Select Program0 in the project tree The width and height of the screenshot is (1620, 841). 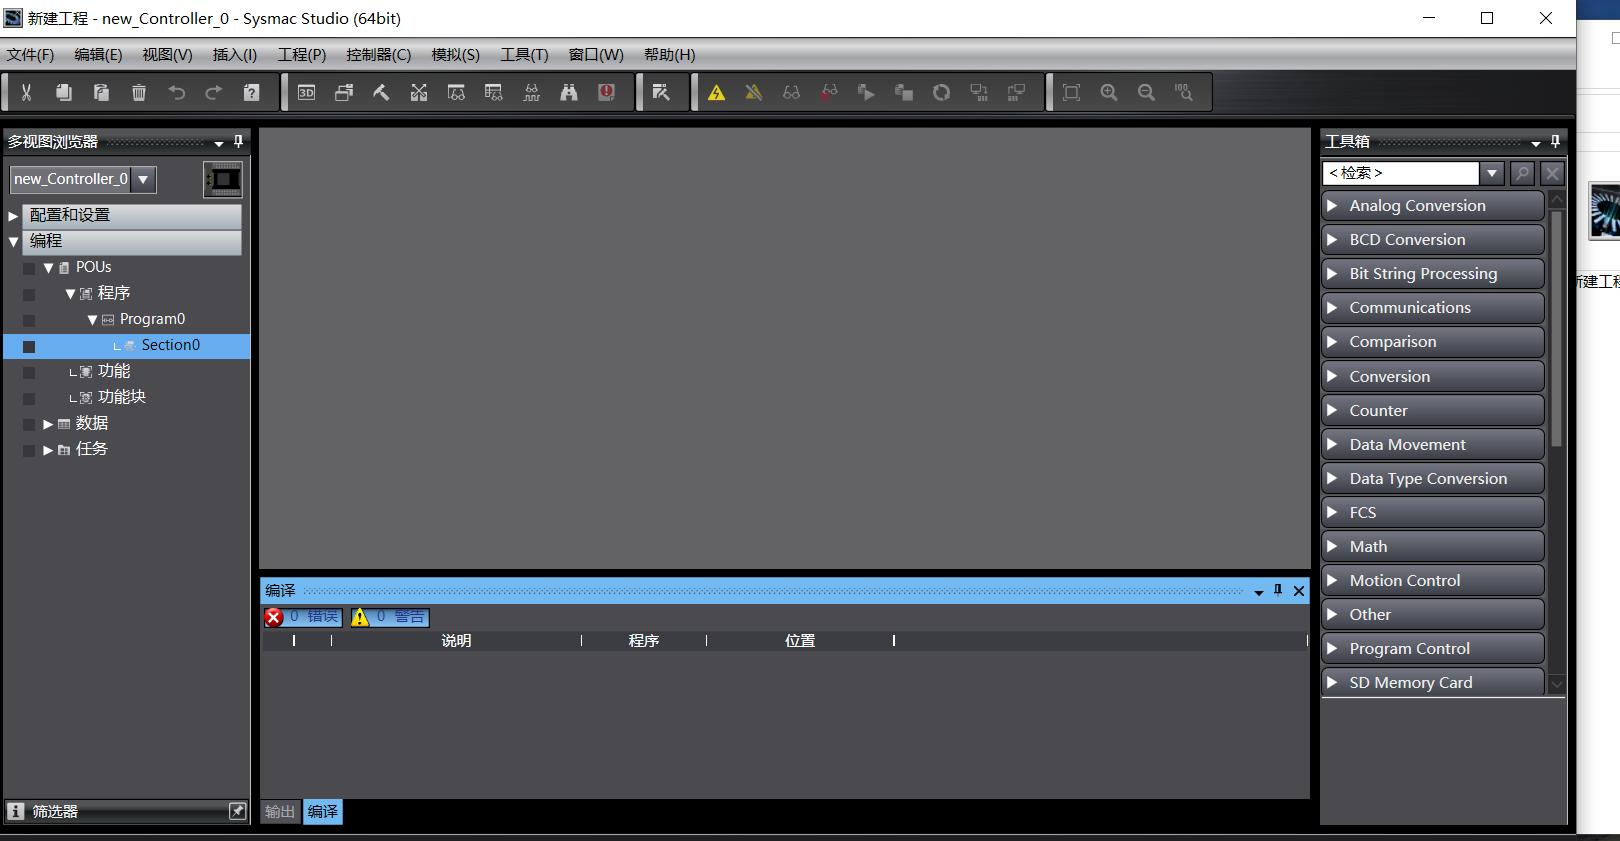pyautogui.click(x=152, y=319)
